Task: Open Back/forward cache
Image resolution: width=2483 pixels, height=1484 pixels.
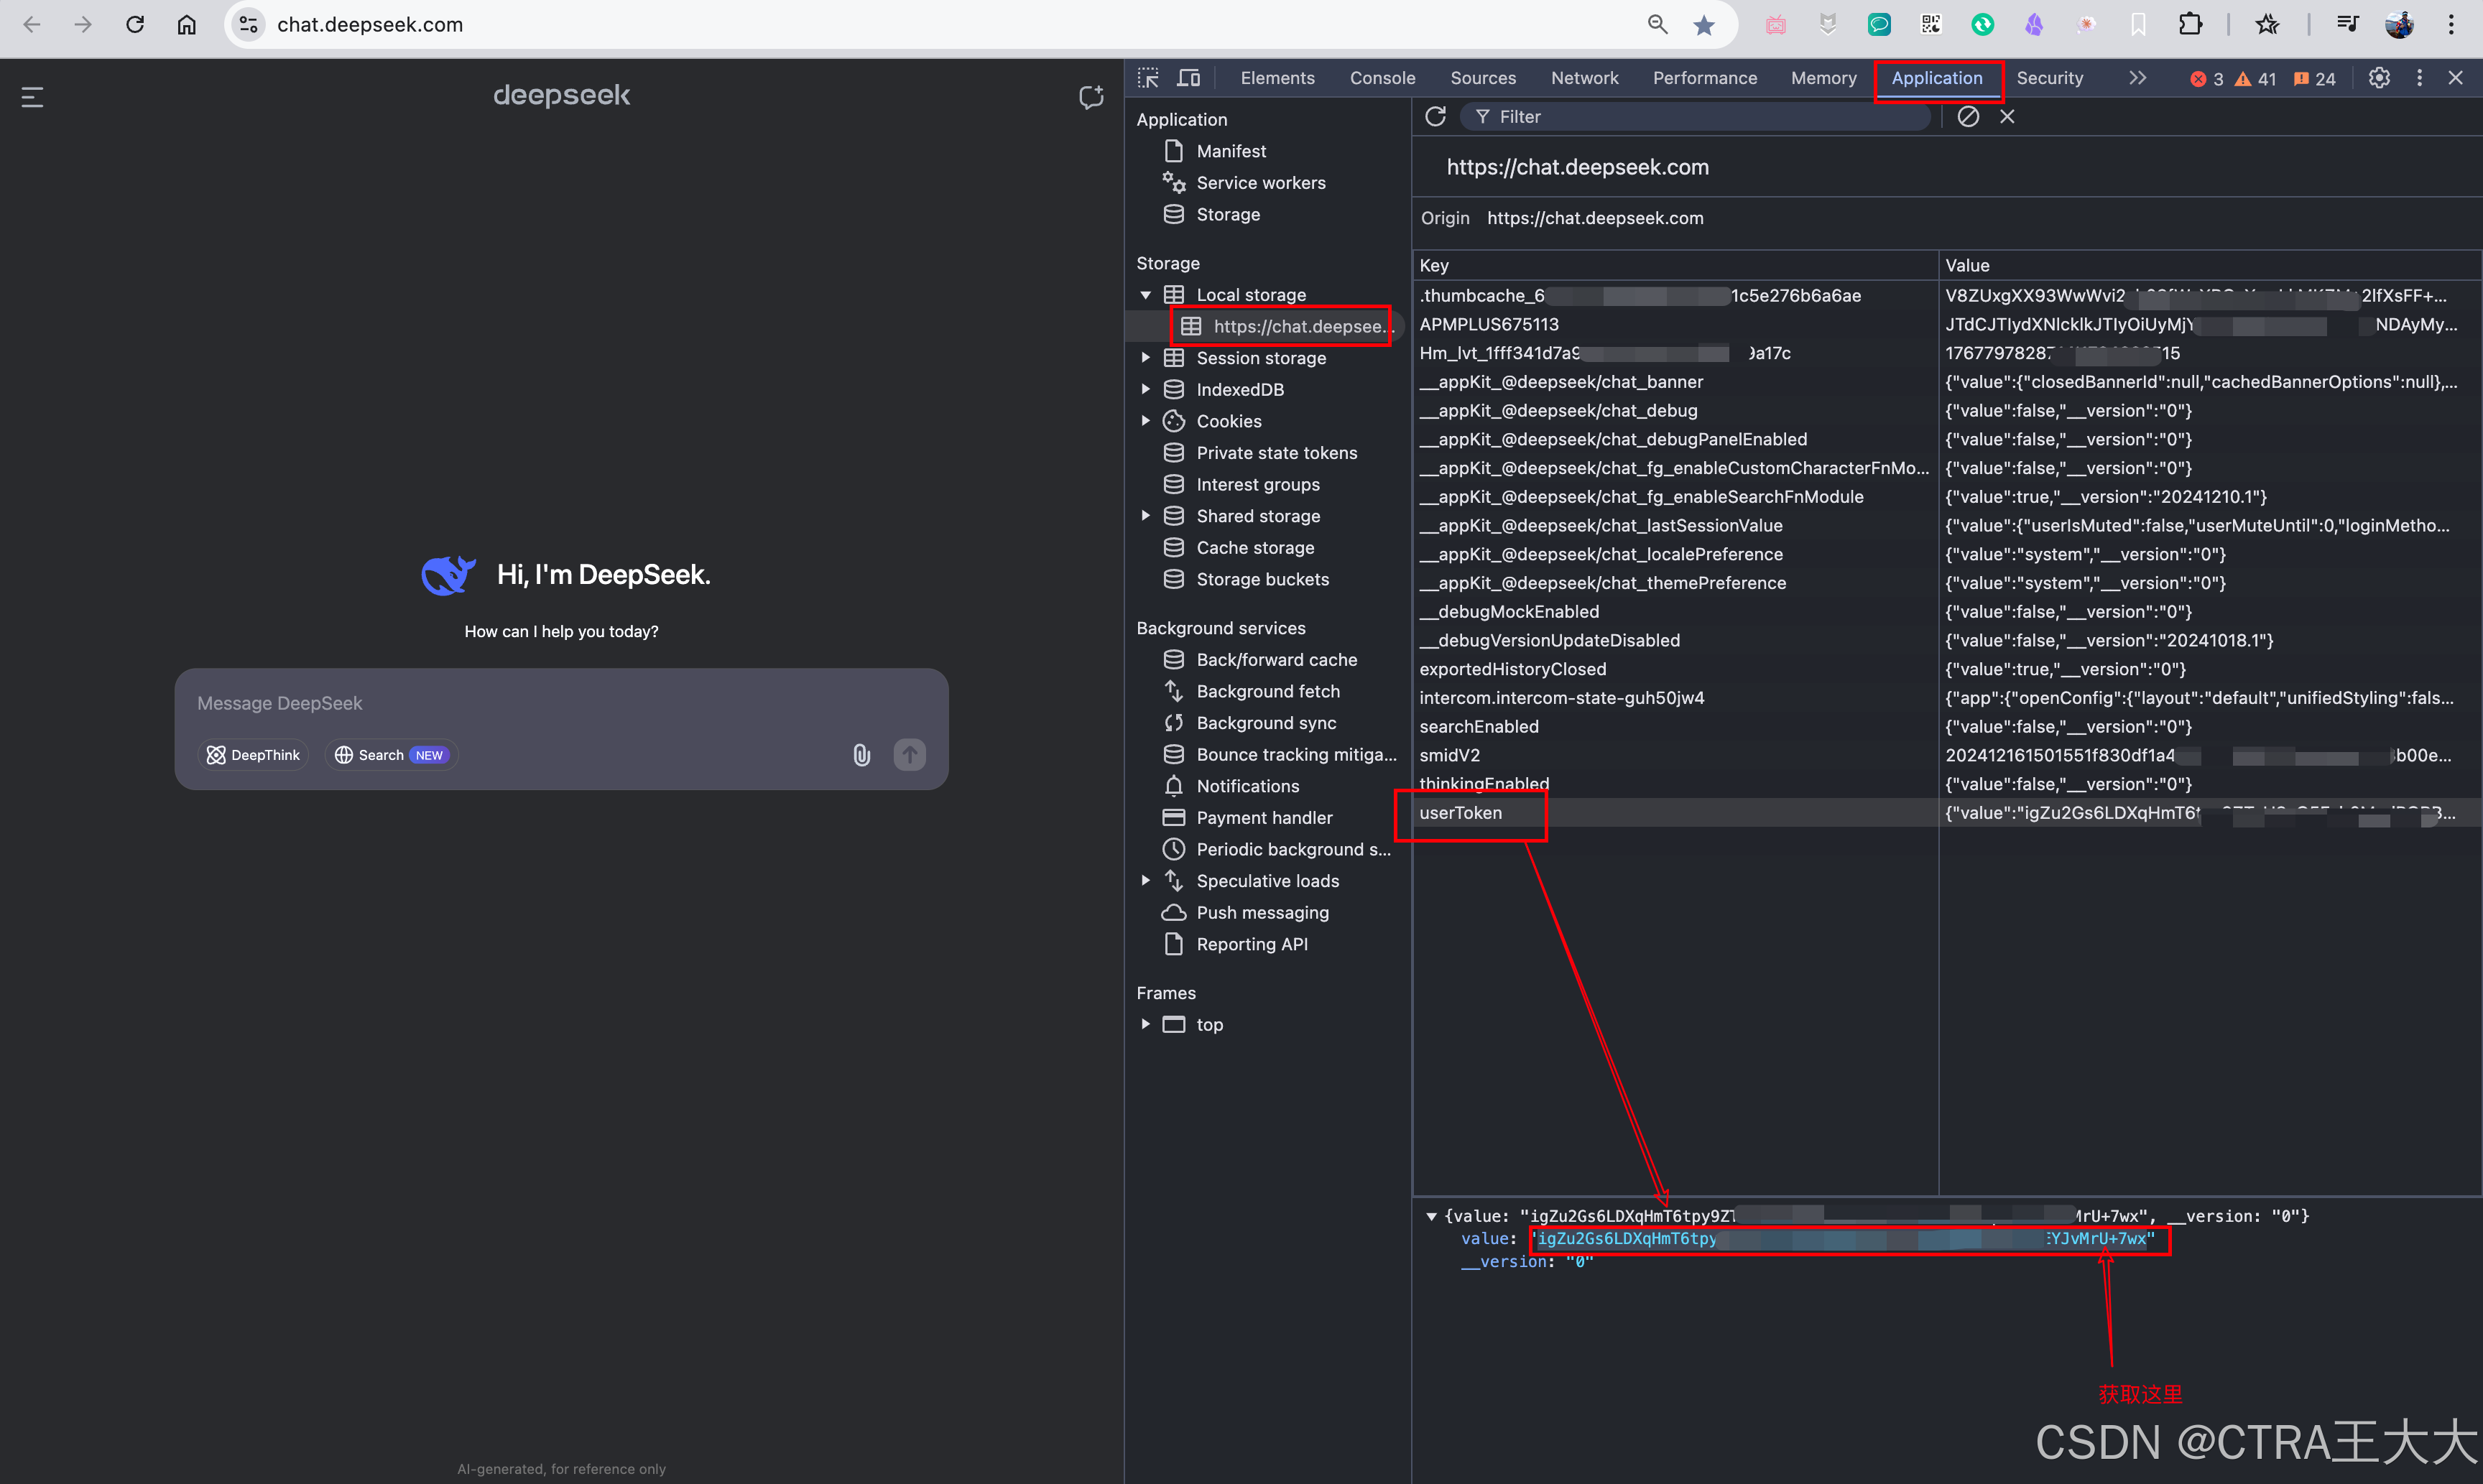Action: [x=1276, y=660]
